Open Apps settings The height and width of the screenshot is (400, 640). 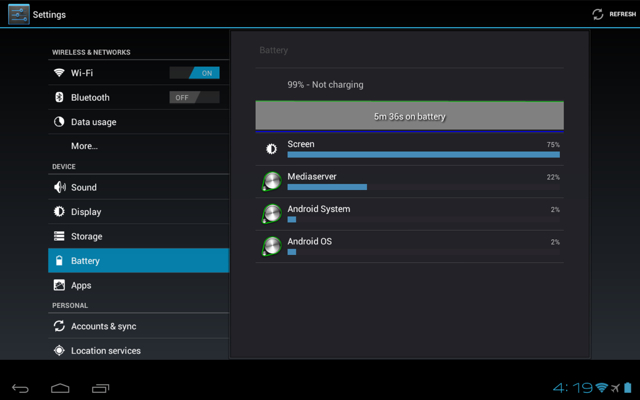point(138,285)
